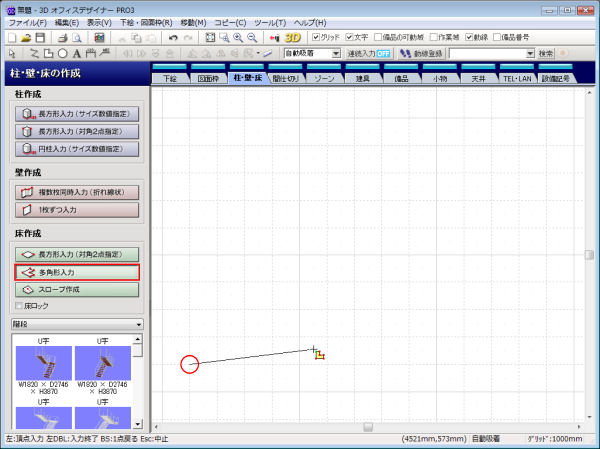Screen dimensions: 600x449
Task: Toggle the 文字 checkbox
Action: [349, 37]
